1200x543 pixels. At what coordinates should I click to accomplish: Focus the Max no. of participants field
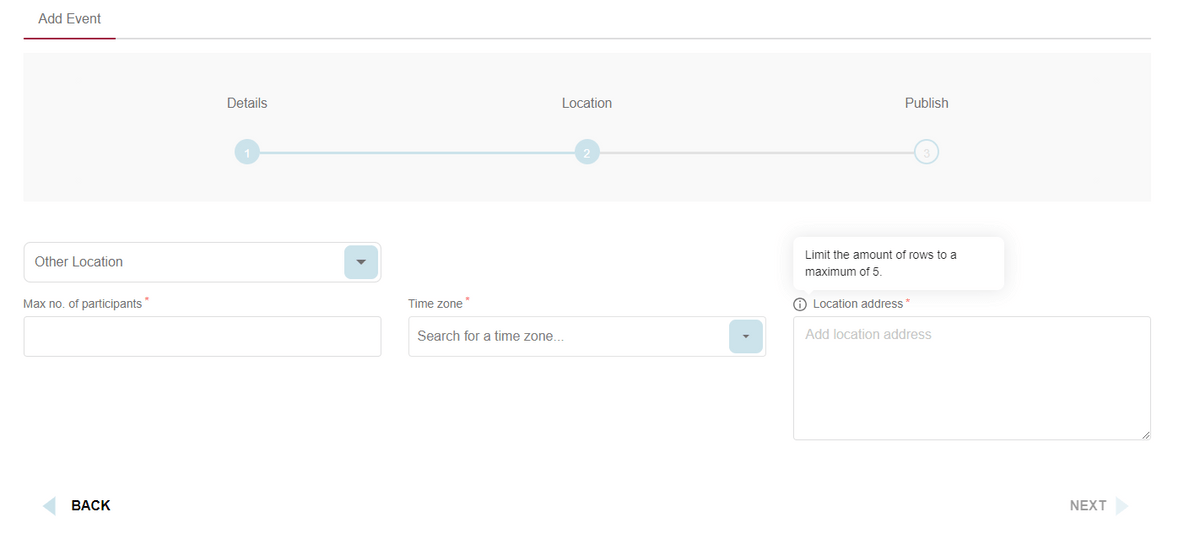[202, 337]
